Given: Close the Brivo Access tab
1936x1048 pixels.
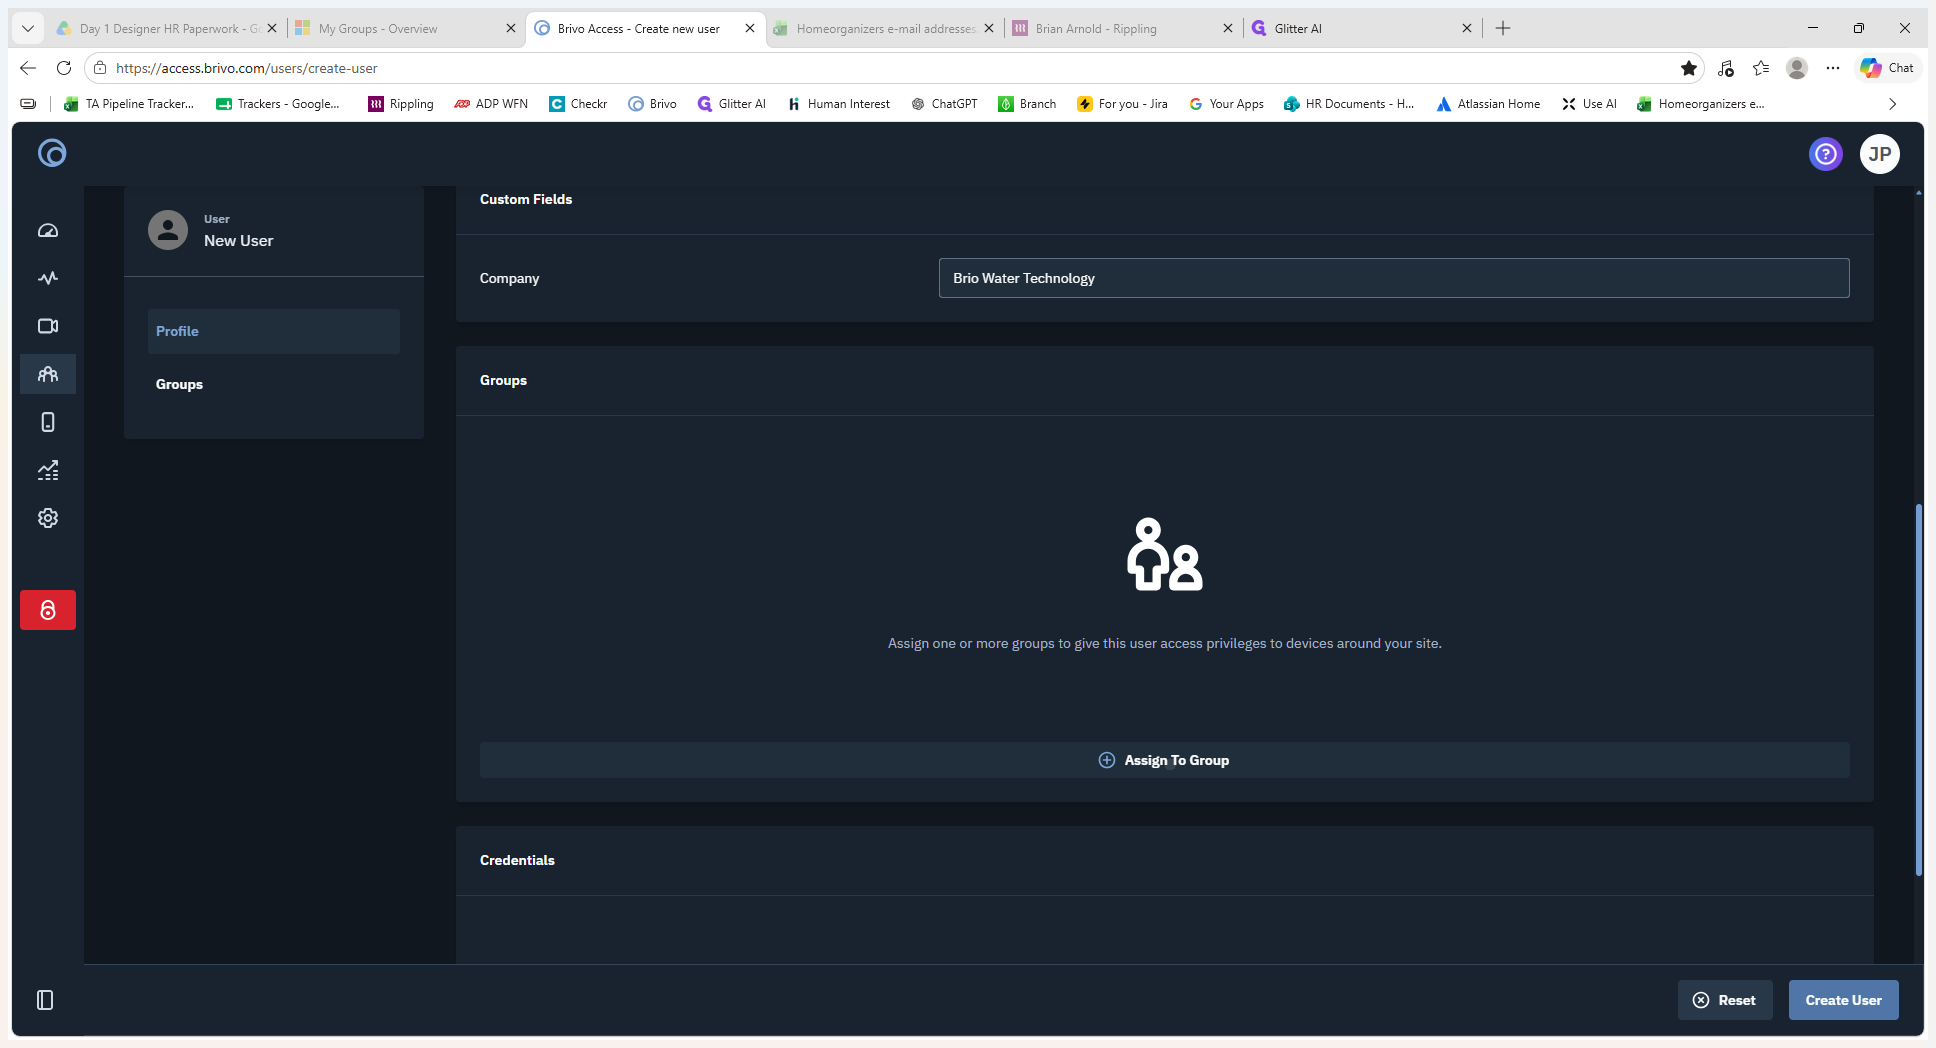Looking at the screenshot, I should tap(750, 28).
